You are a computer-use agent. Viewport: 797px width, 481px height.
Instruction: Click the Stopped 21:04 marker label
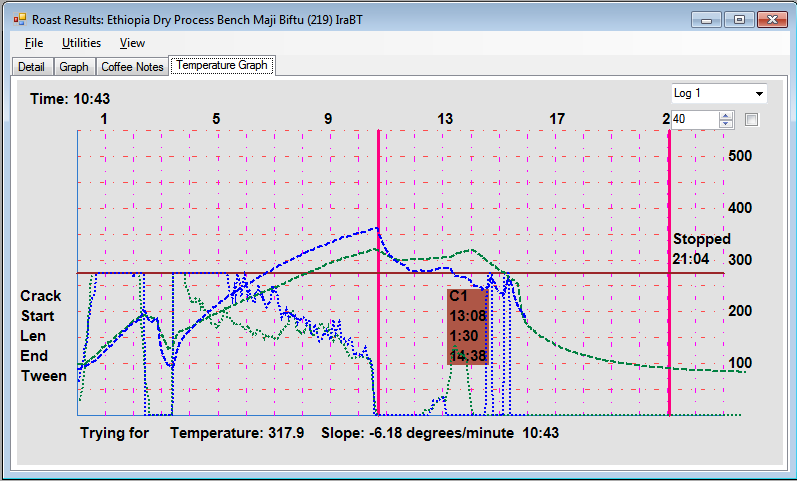coord(701,249)
